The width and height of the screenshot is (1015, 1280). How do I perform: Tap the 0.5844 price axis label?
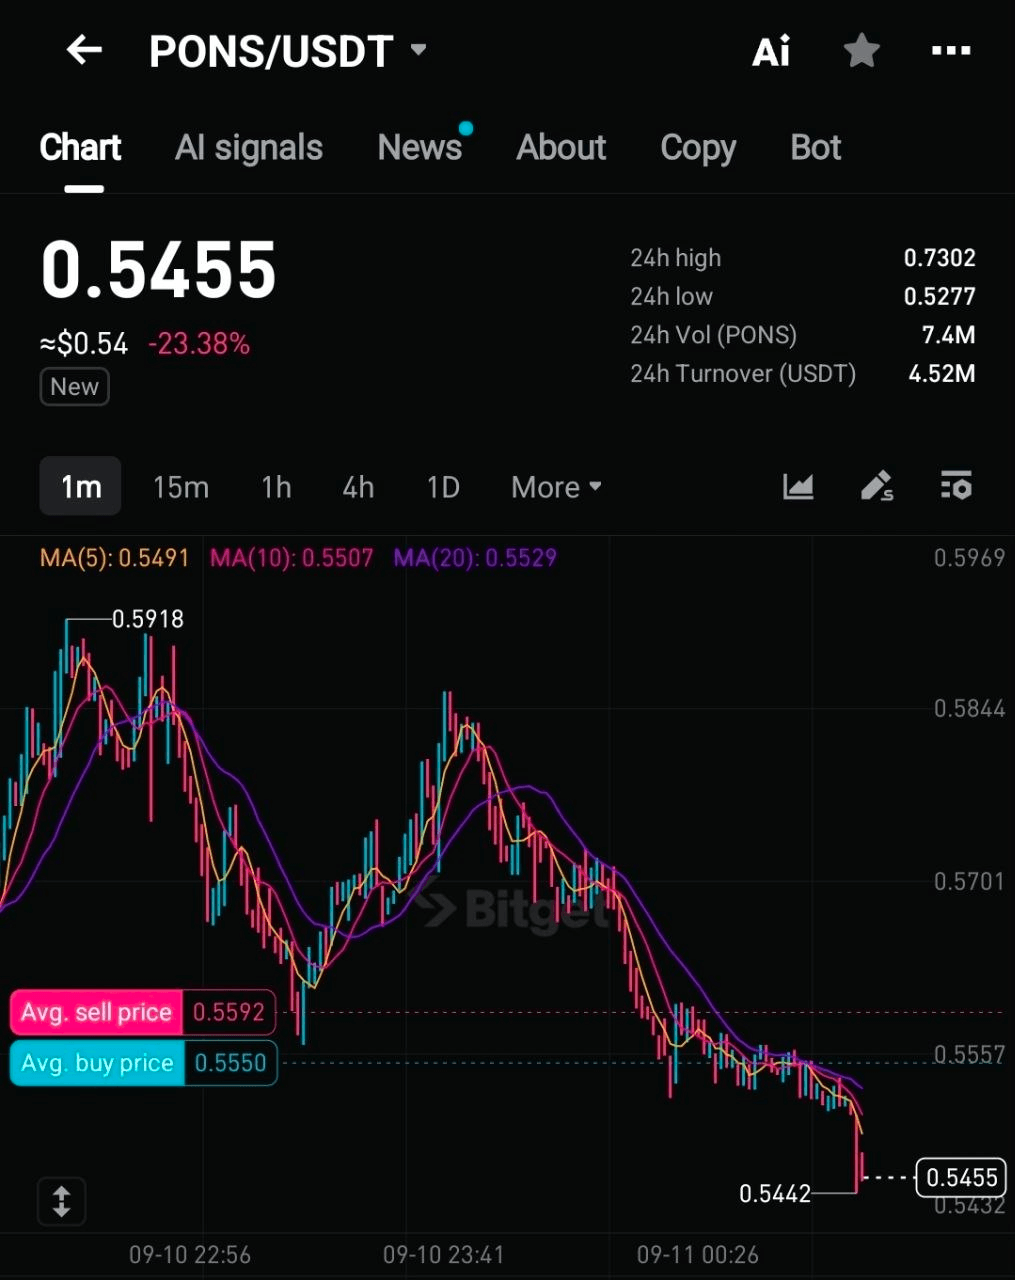click(x=969, y=709)
